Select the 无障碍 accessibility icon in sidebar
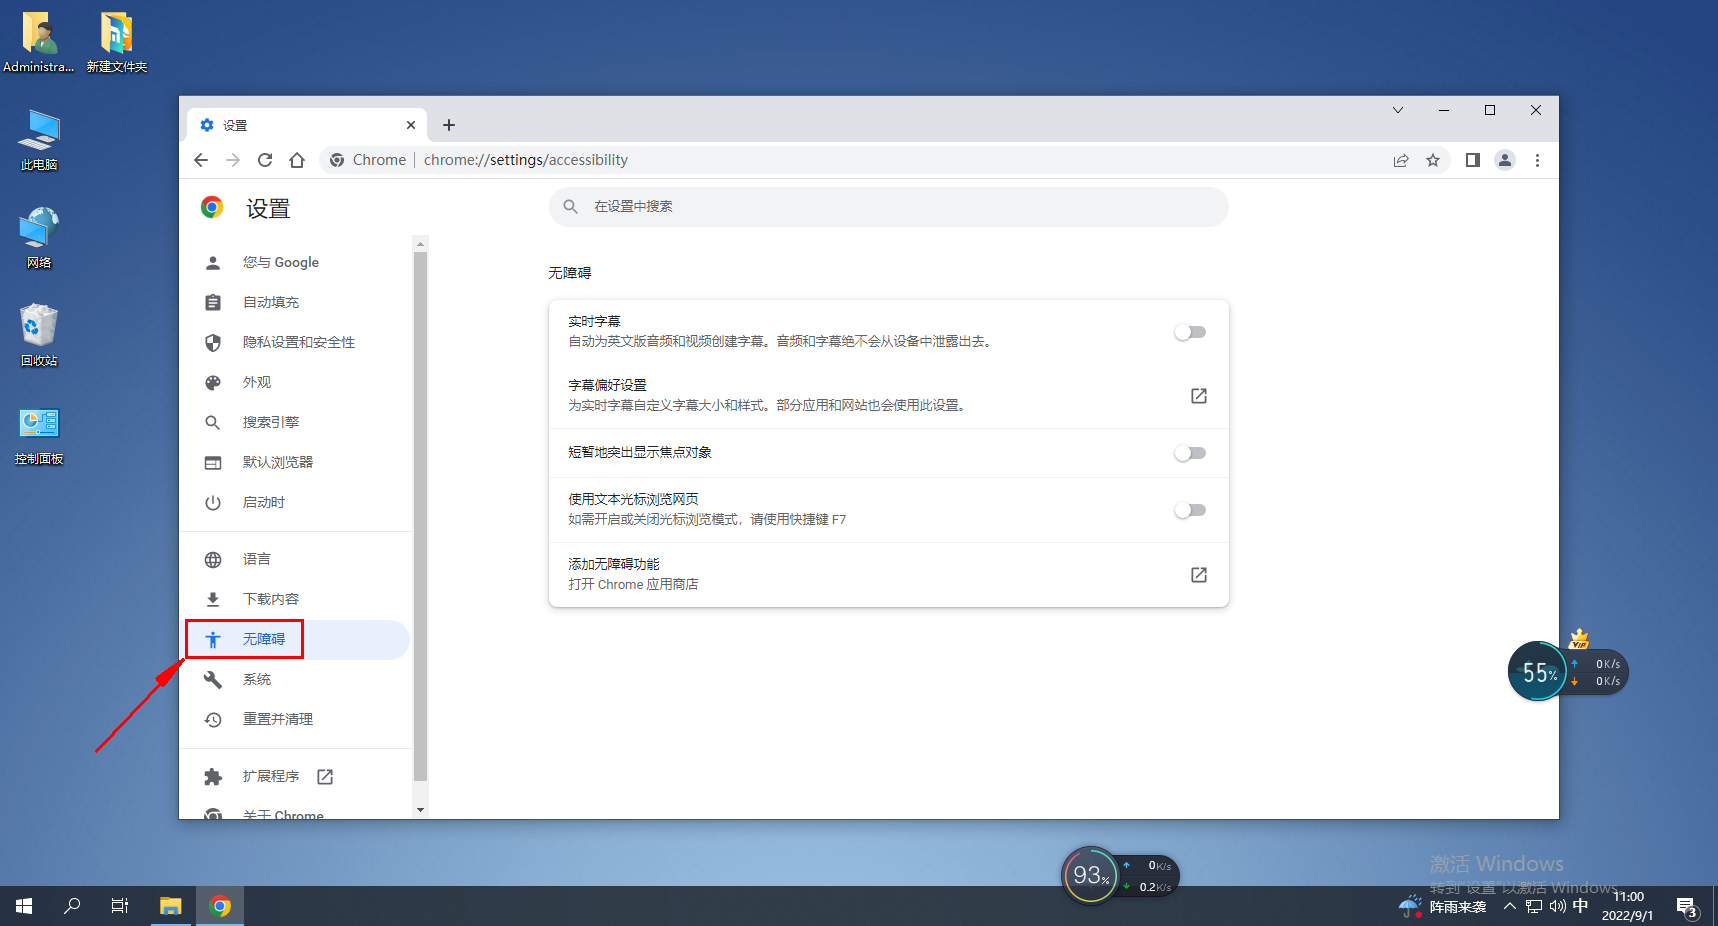 [213, 639]
